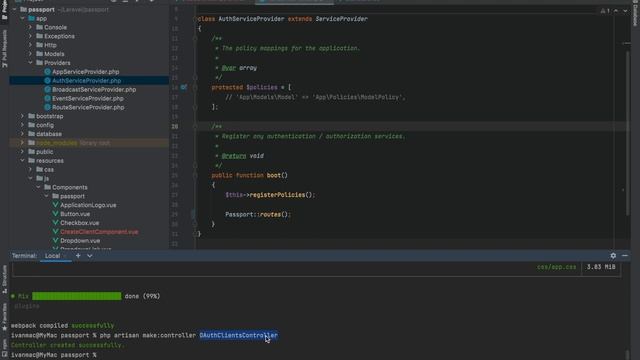Open the Favorites tool window
Image resolution: width=640 pixels, height=360 pixels.
tap(4, 317)
